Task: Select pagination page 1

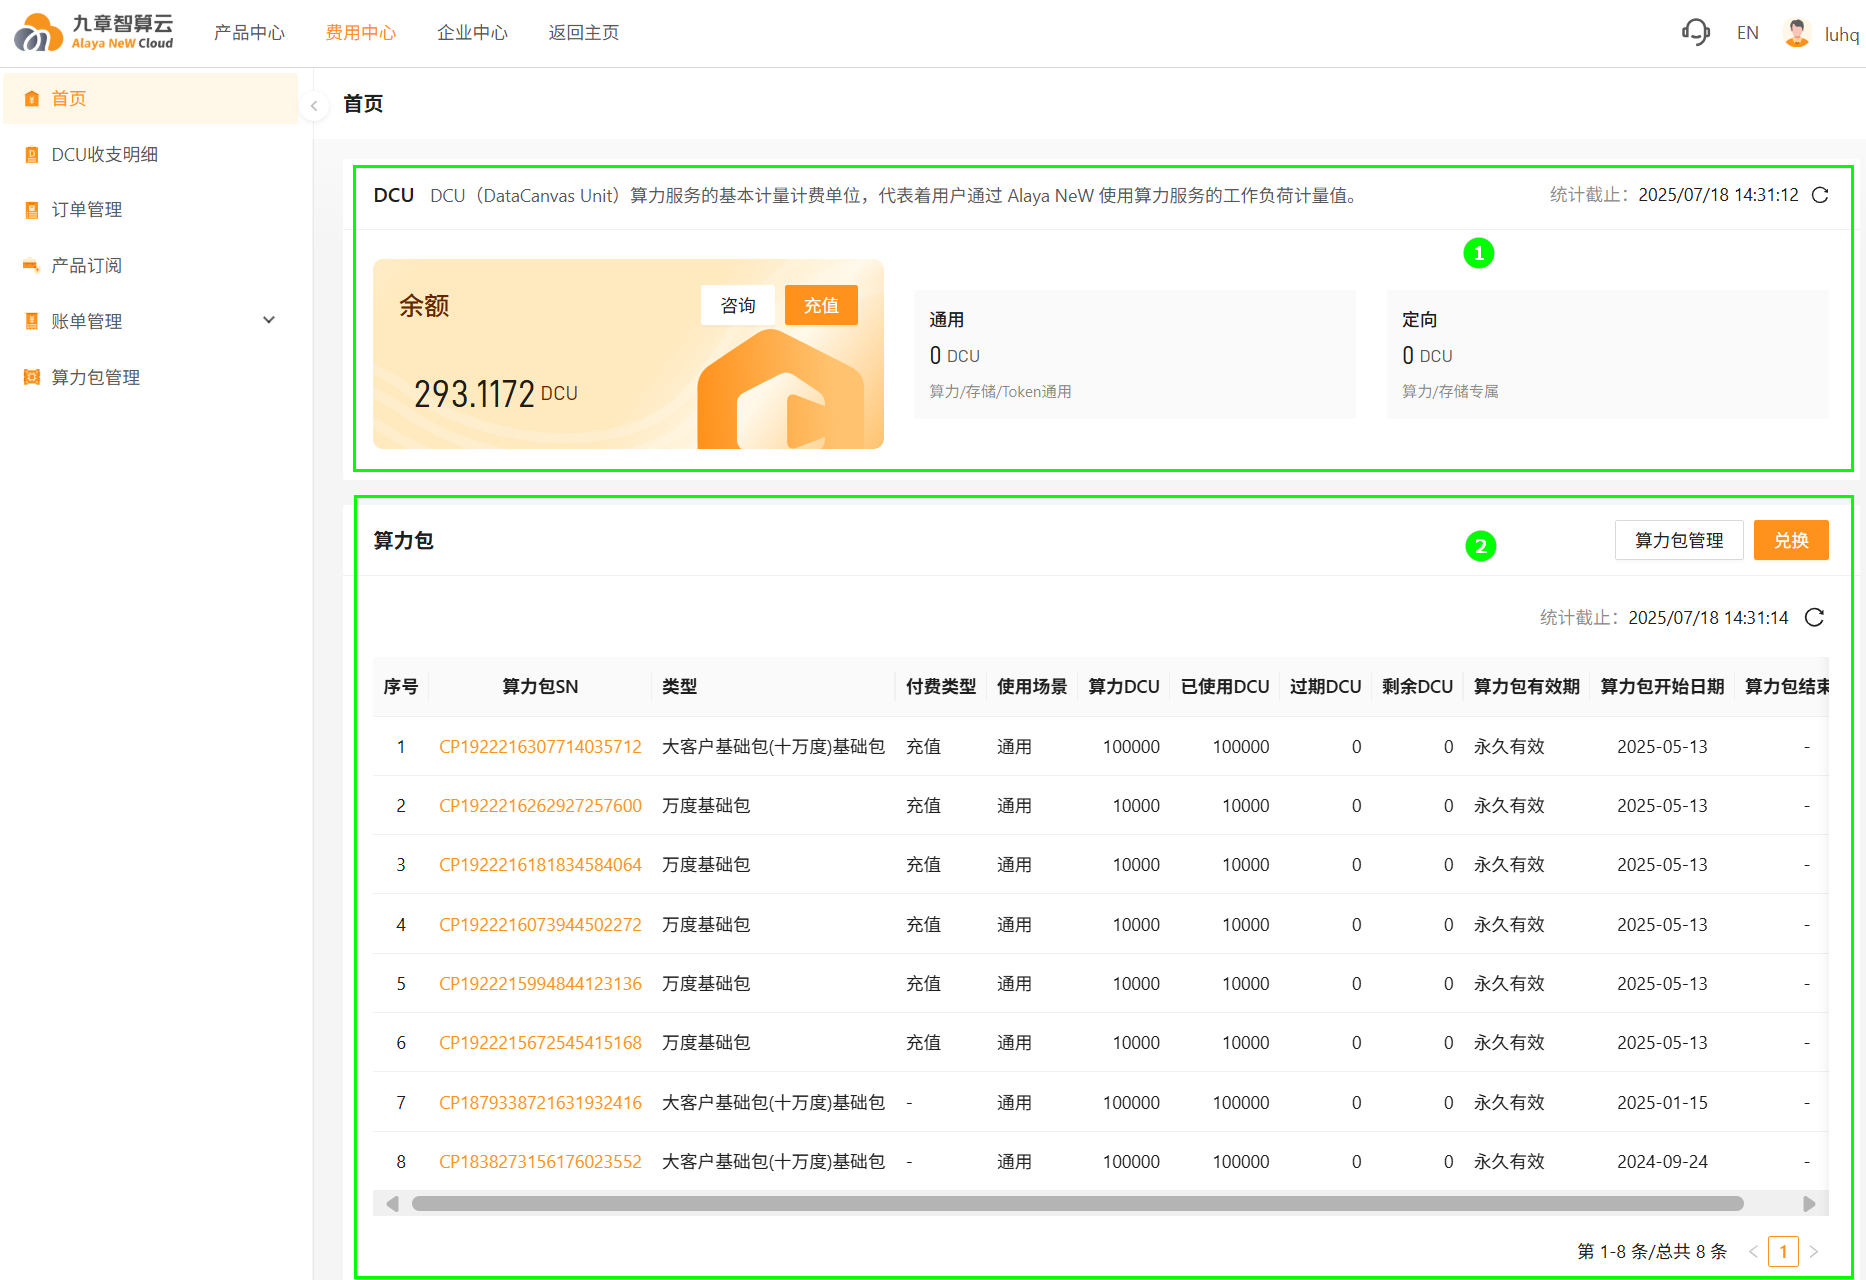Action: (1783, 1252)
